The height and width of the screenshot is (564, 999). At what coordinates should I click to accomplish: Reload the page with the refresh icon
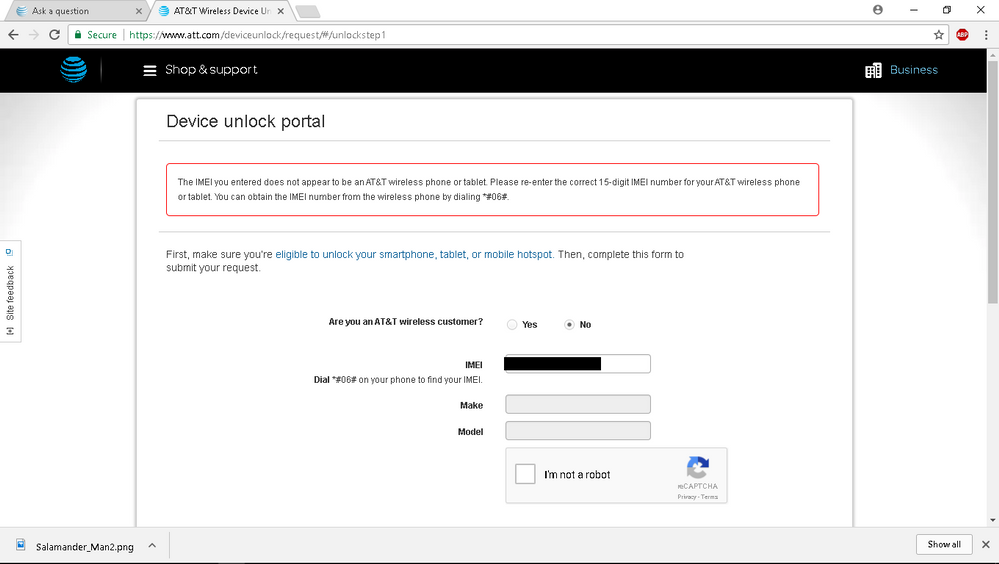(x=54, y=34)
